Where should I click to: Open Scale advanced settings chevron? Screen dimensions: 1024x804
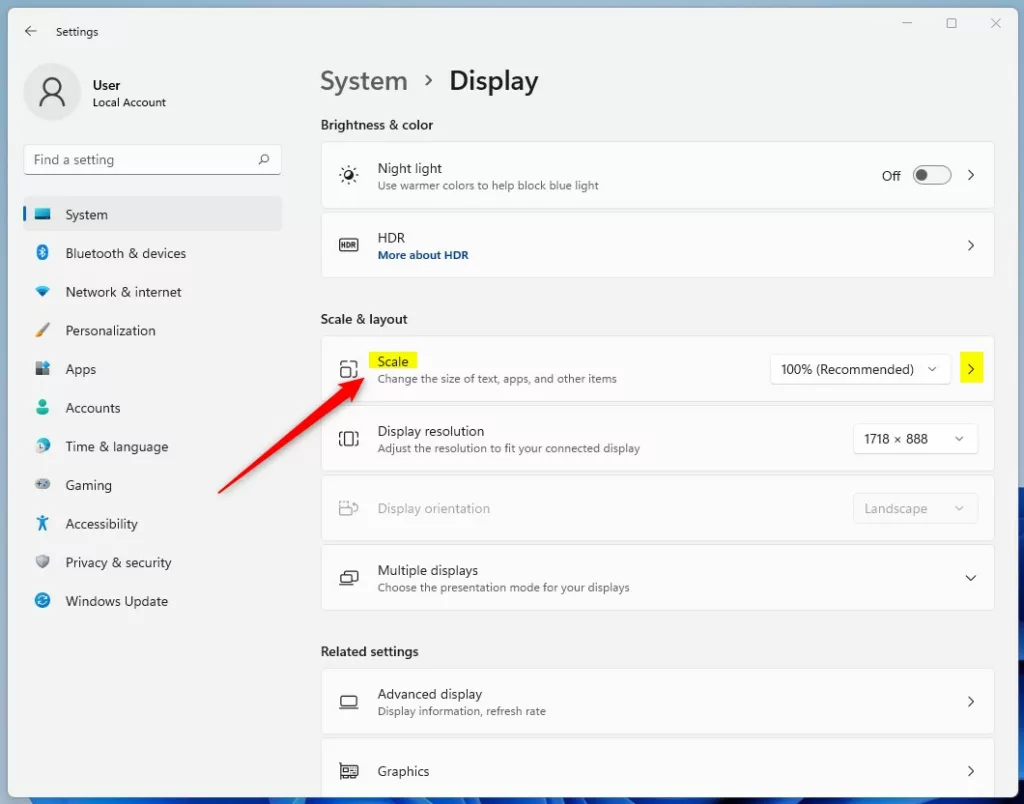pos(970,369)
